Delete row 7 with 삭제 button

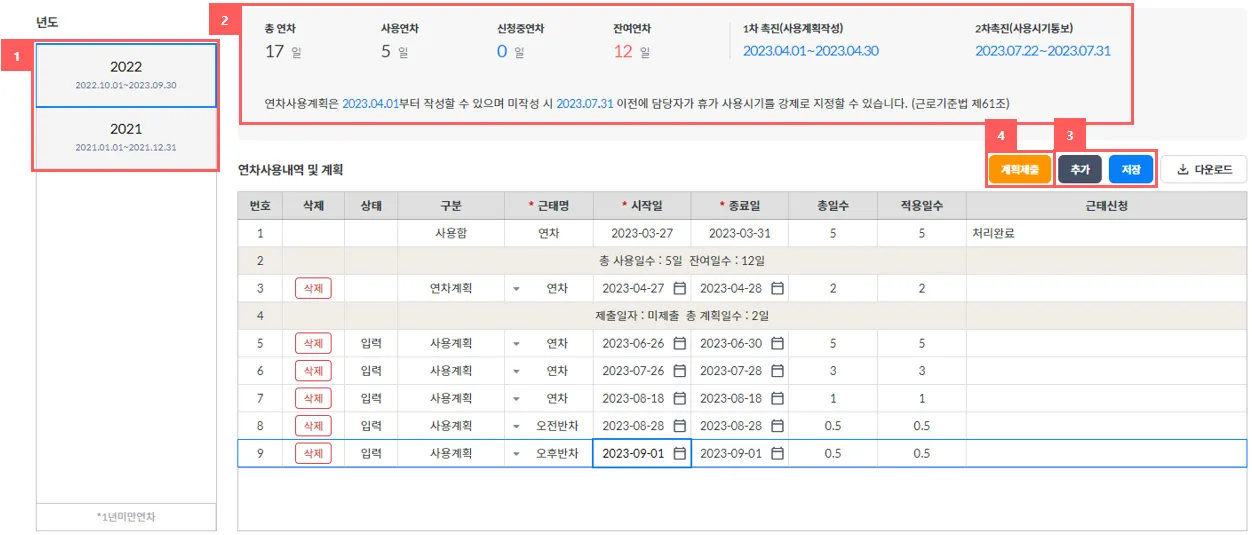click(313, 398)
